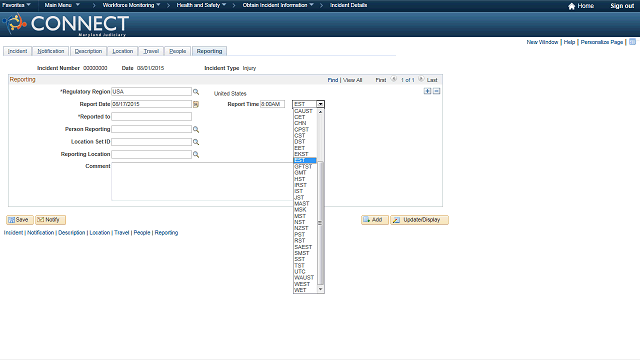Switch to the Notification tab
640x360 pixels.
(51, 51)
